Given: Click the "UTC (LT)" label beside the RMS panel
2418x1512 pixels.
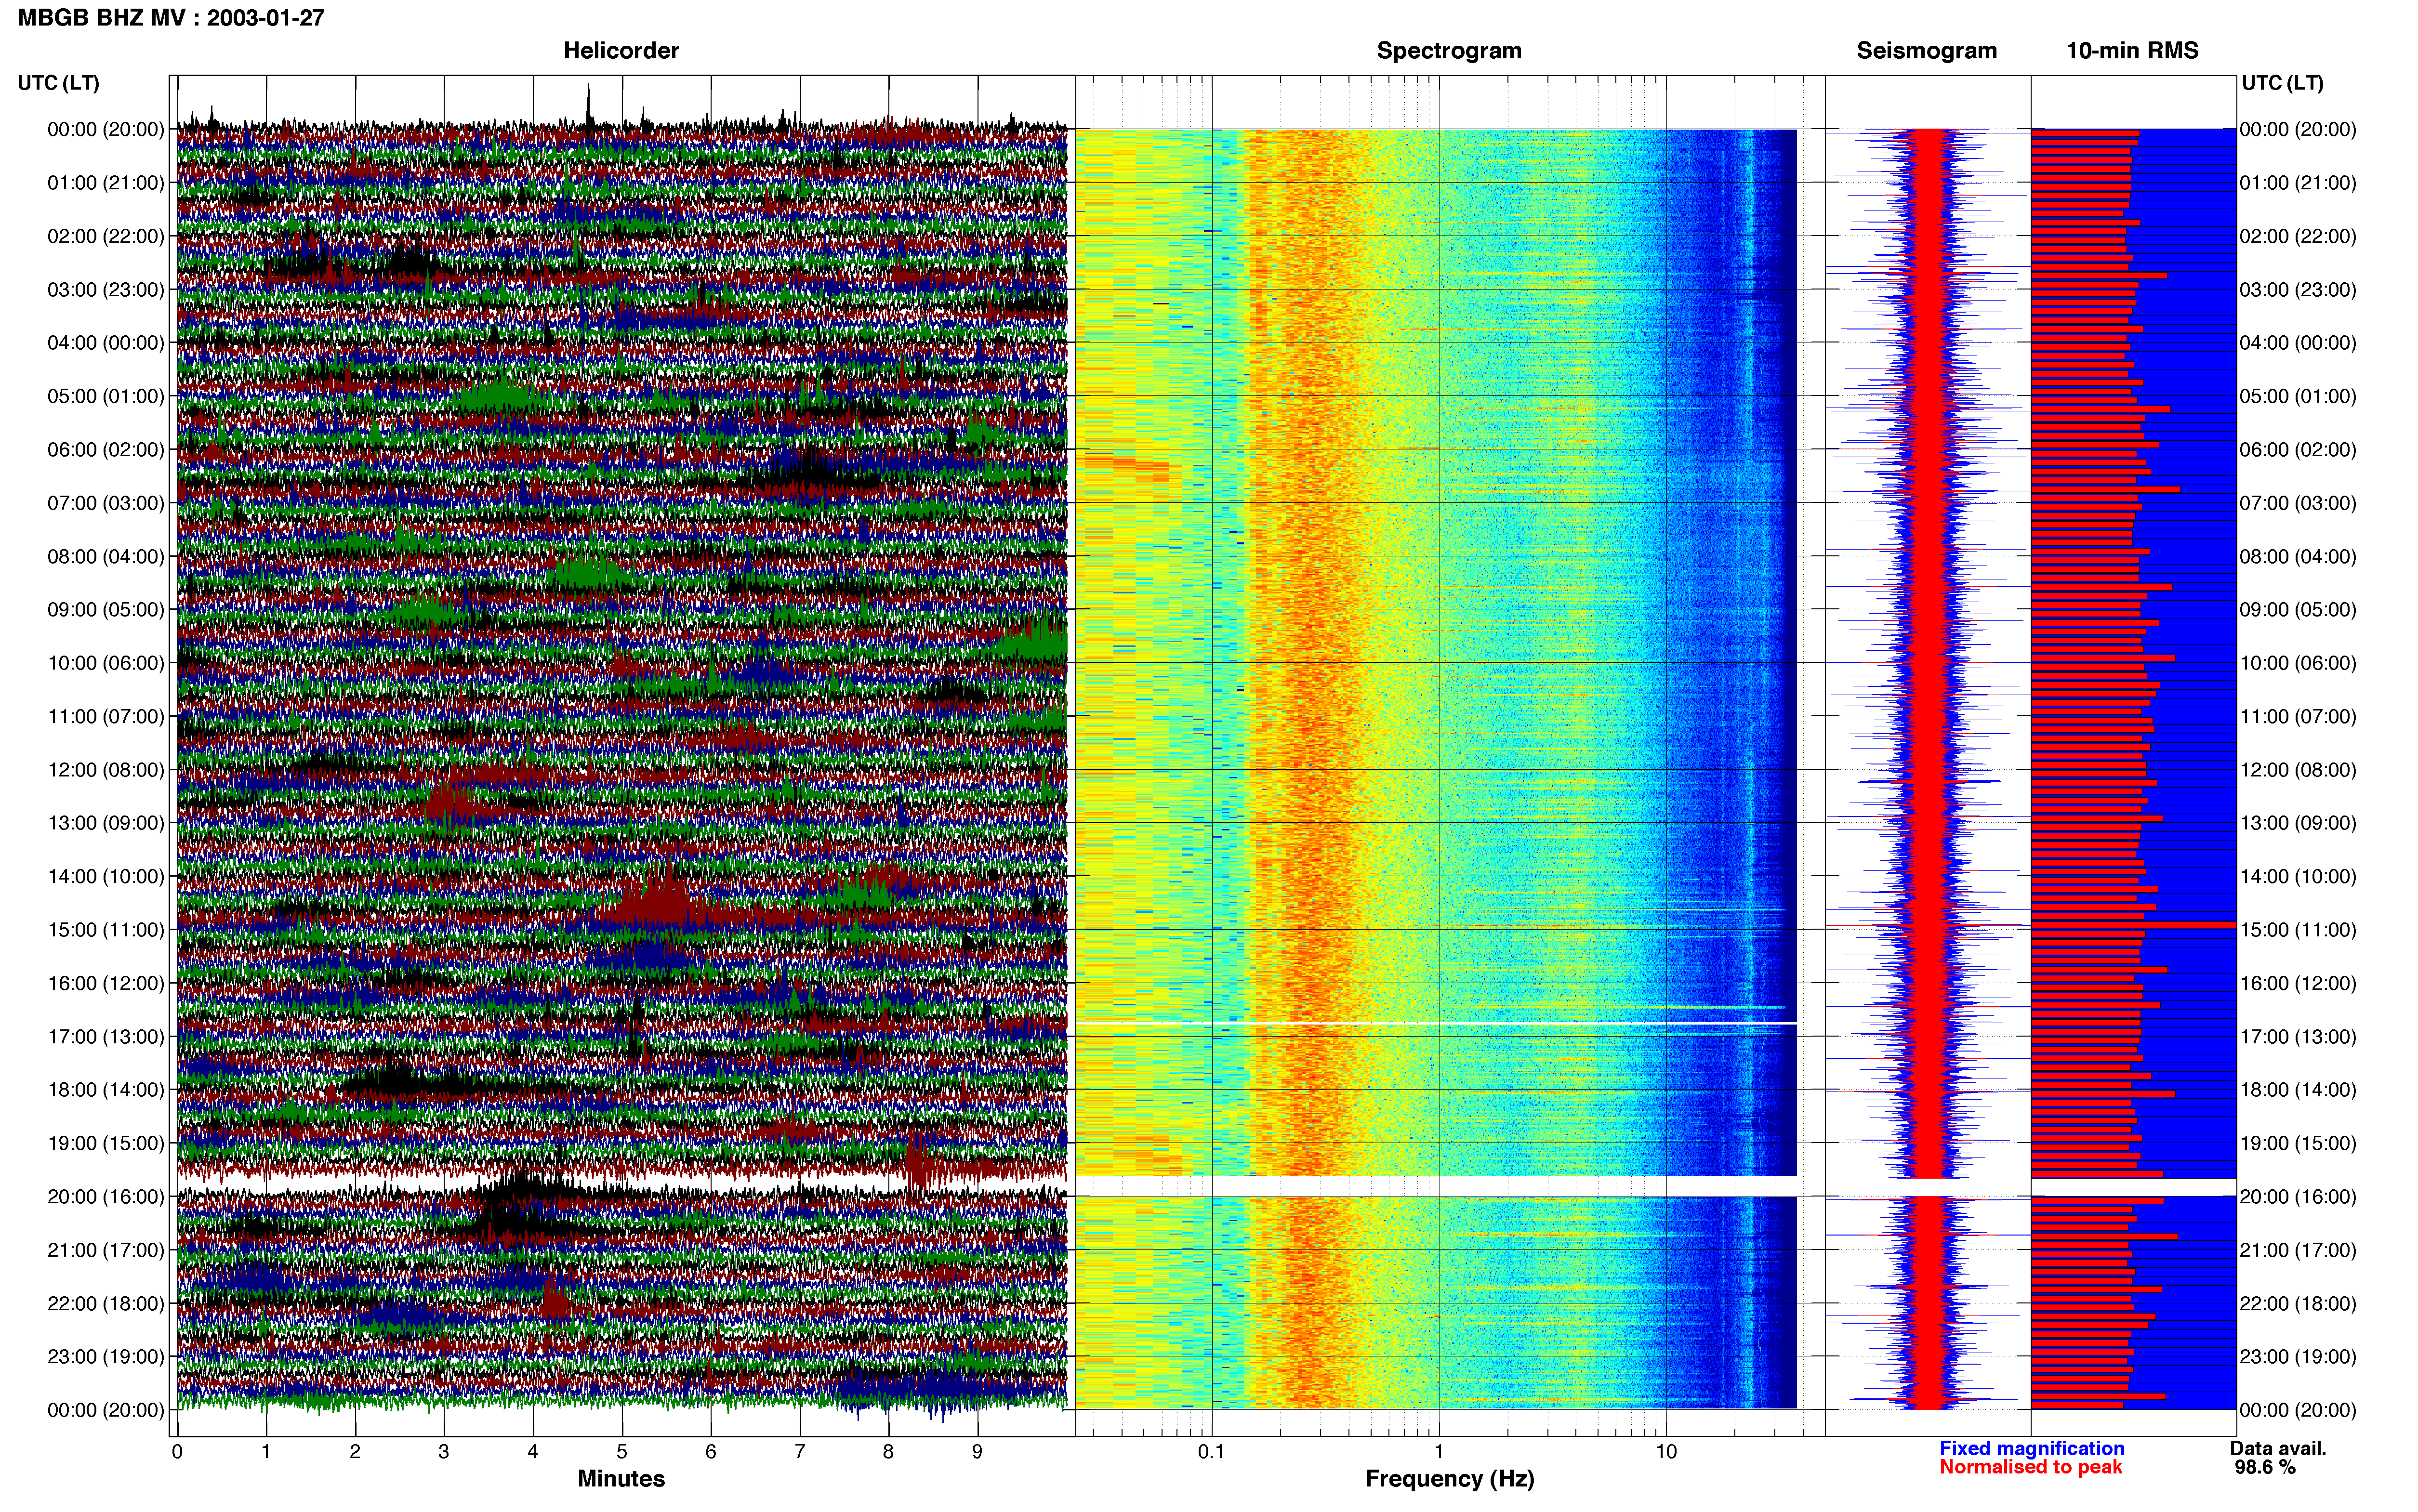Looking at the screenshot, I should pos(2282,82).
